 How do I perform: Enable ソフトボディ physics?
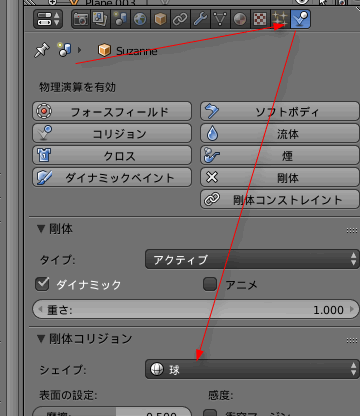(280, 111)
